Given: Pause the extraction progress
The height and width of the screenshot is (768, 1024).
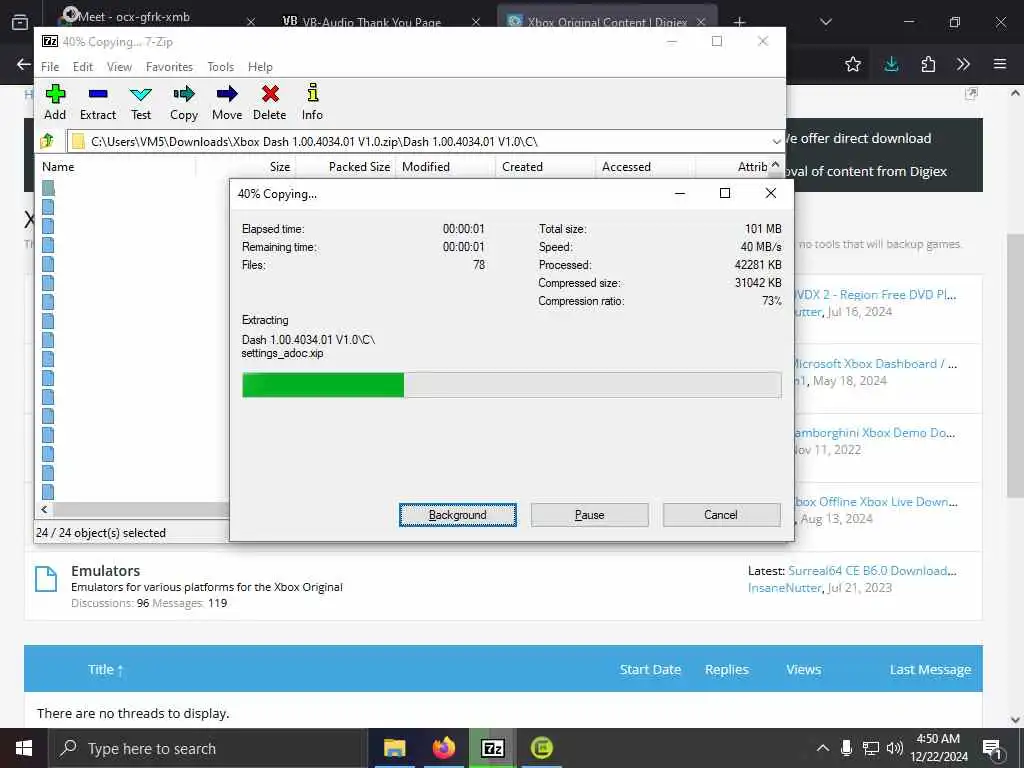Looking at the screenshot, I should click(x=590, y=515).
